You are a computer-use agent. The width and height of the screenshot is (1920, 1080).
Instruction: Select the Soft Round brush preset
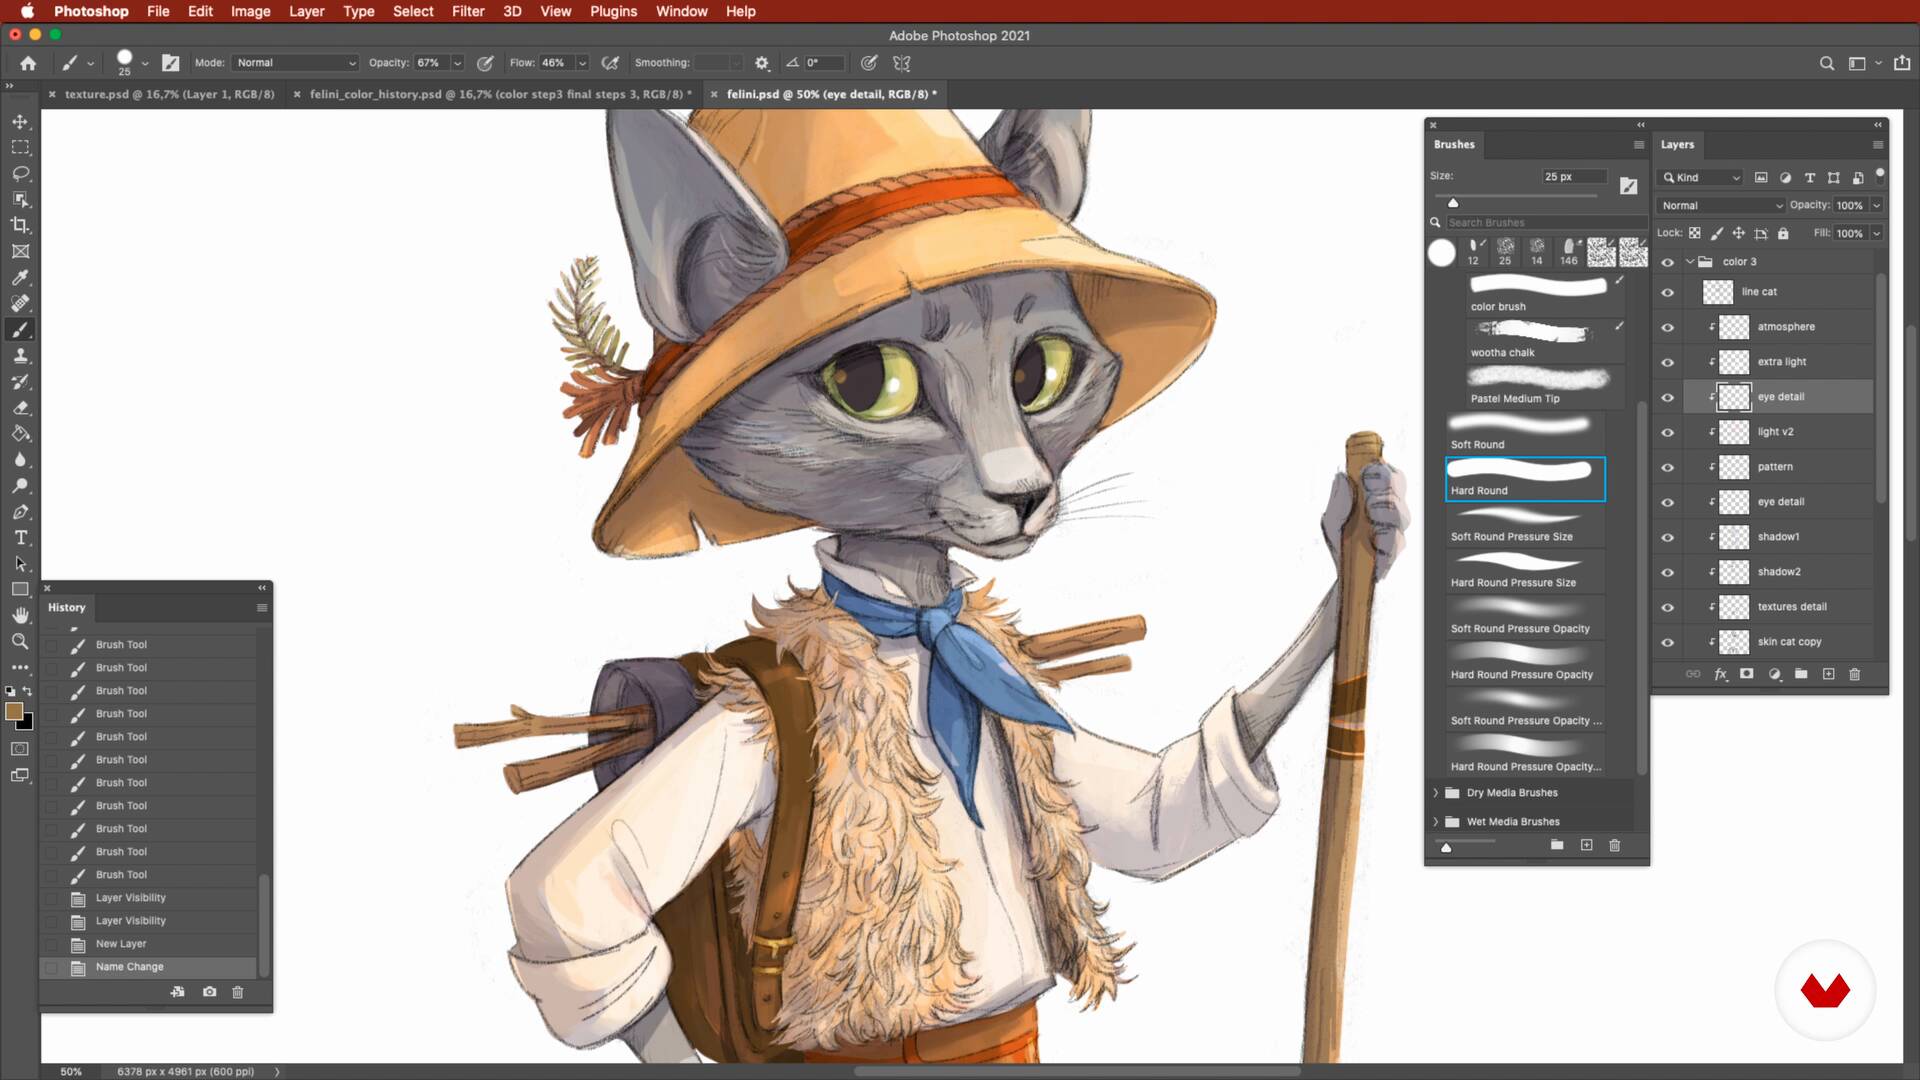point(1525,433)
